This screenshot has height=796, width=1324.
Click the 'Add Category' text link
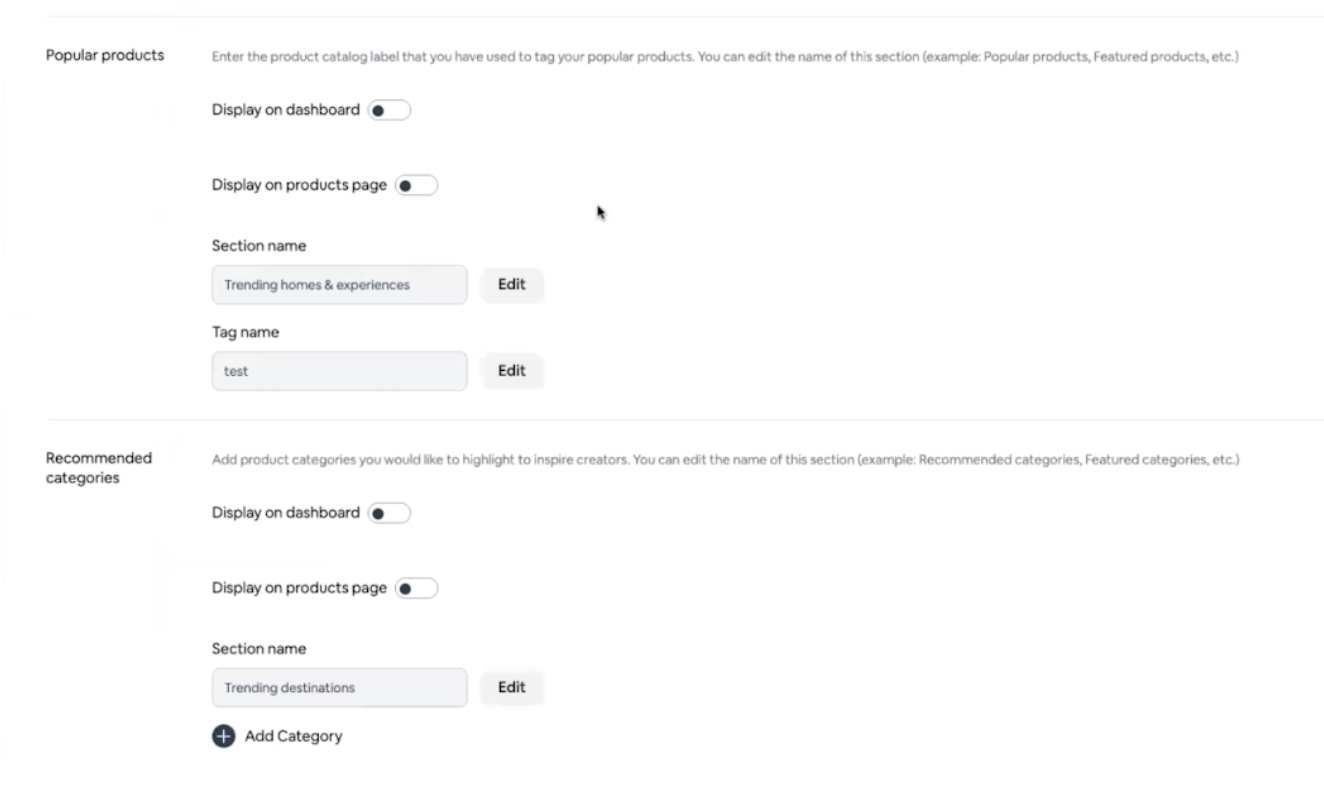[x=293, y=737]
